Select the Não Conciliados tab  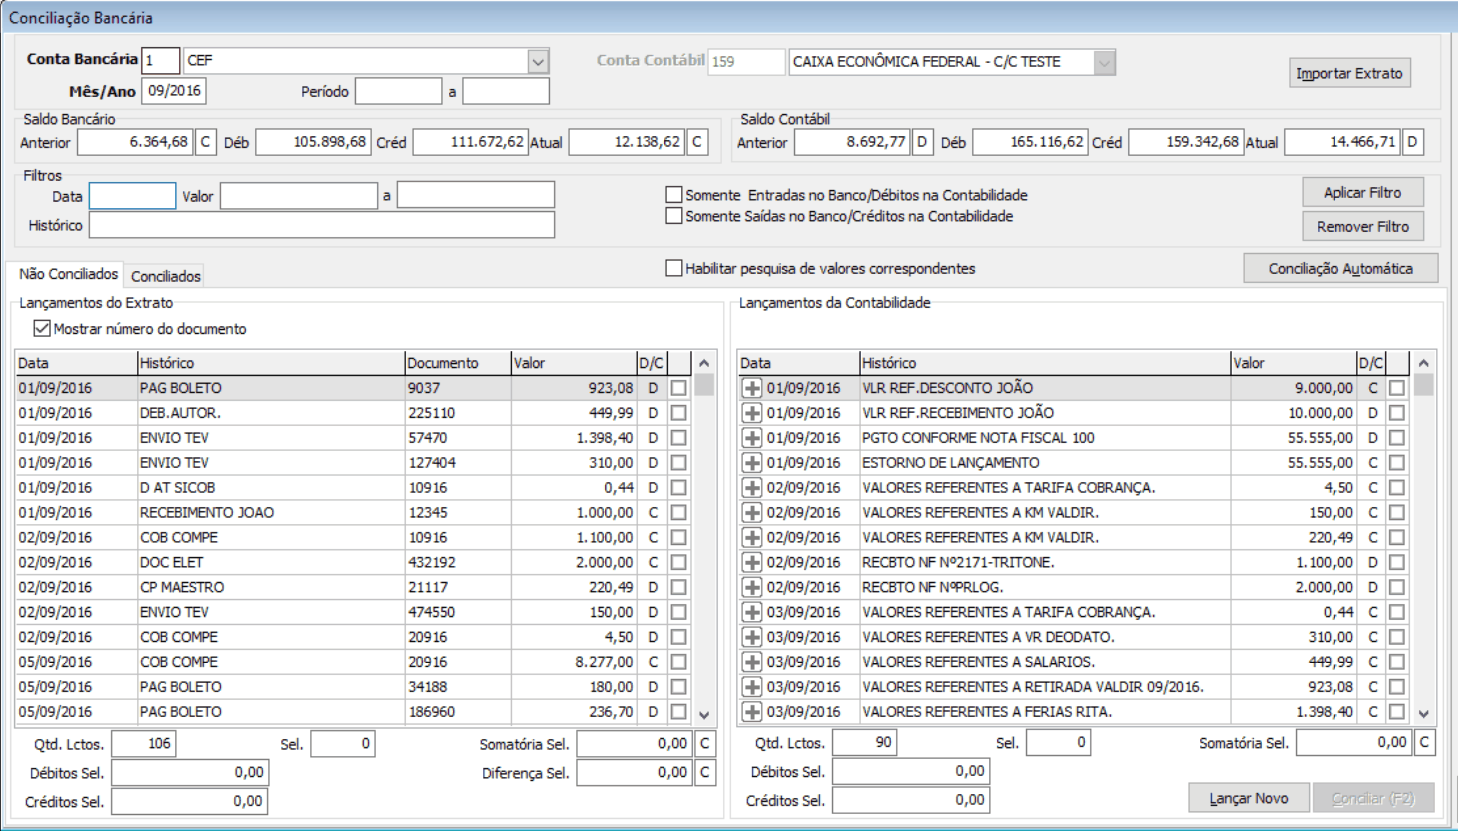68,273
